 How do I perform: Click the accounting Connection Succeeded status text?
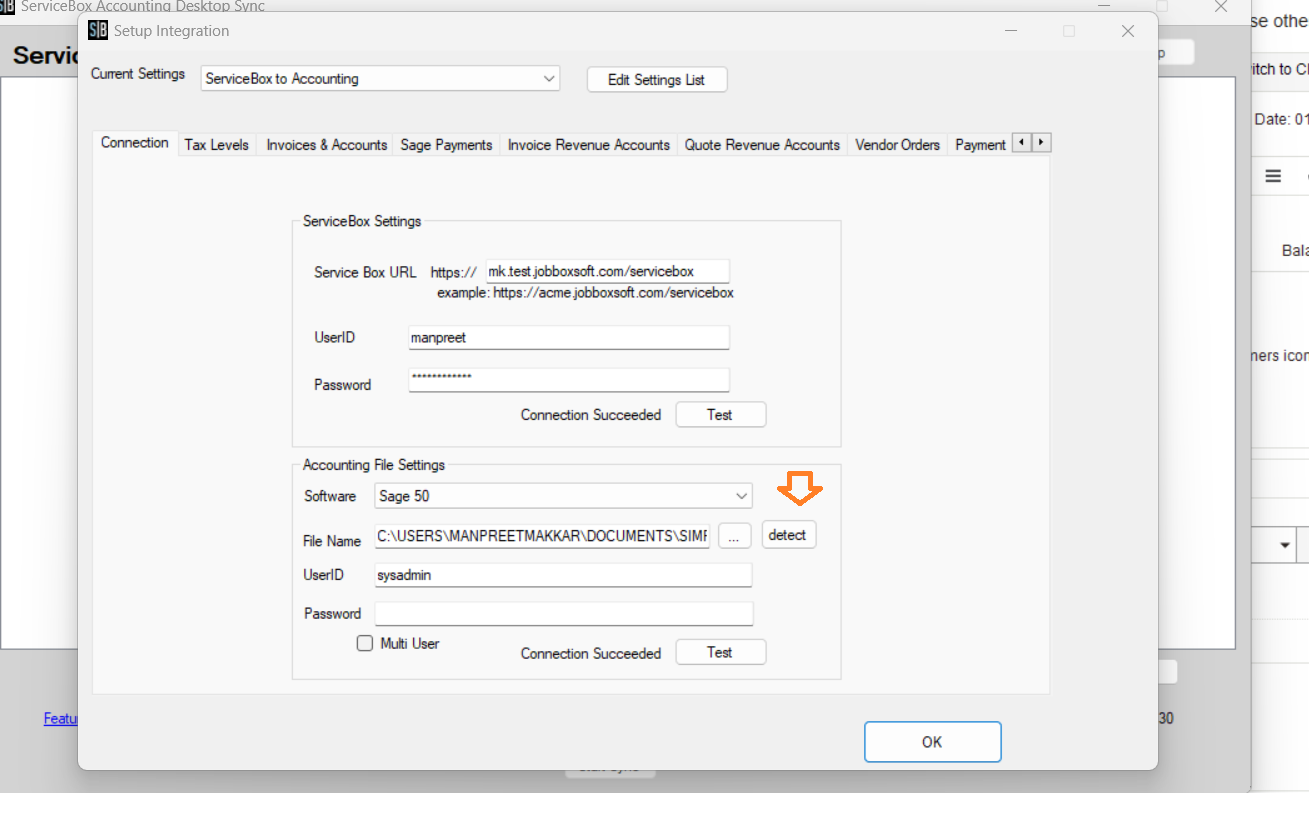click(x=591, y=653)
